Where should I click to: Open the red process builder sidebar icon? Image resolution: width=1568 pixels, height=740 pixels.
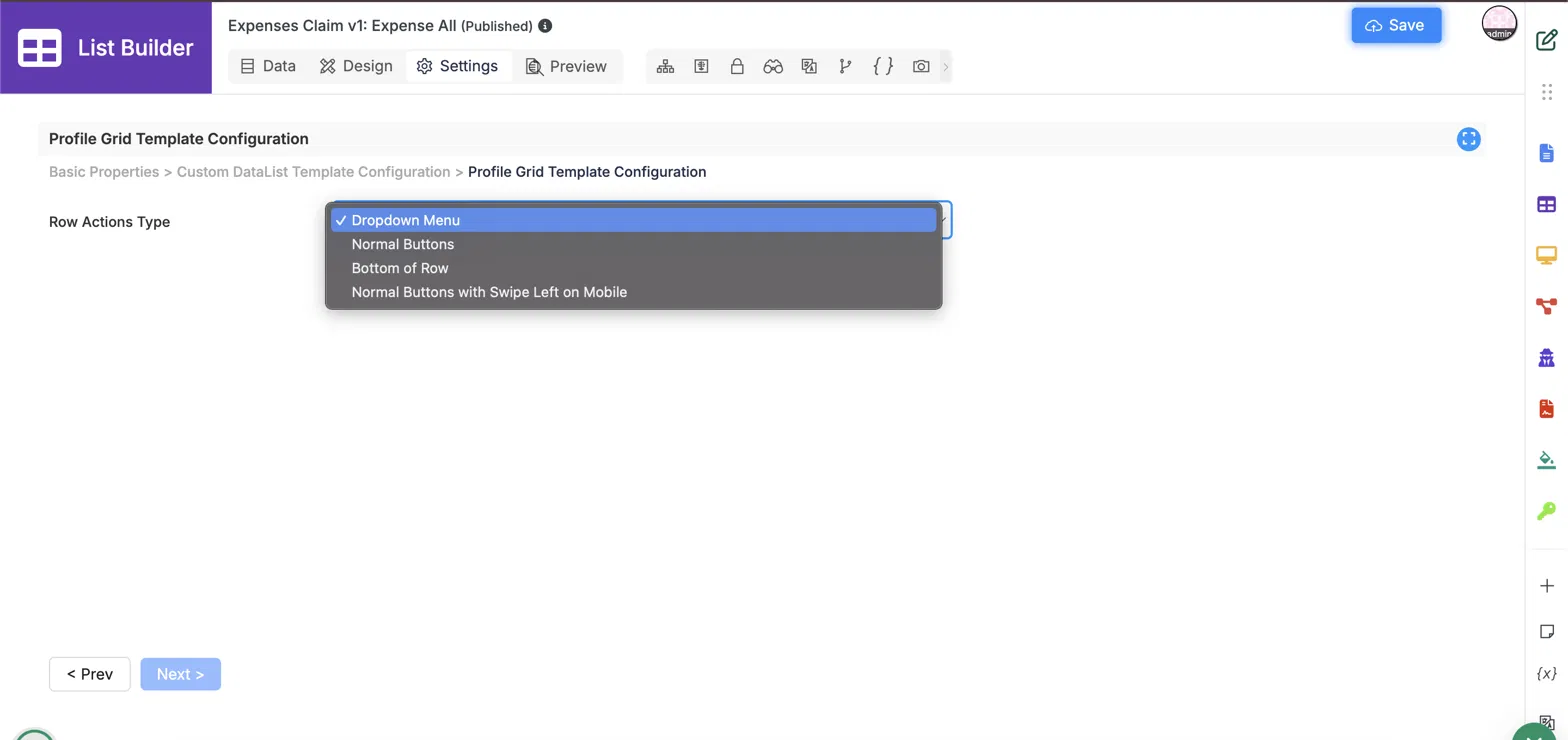click(1546, 306)
